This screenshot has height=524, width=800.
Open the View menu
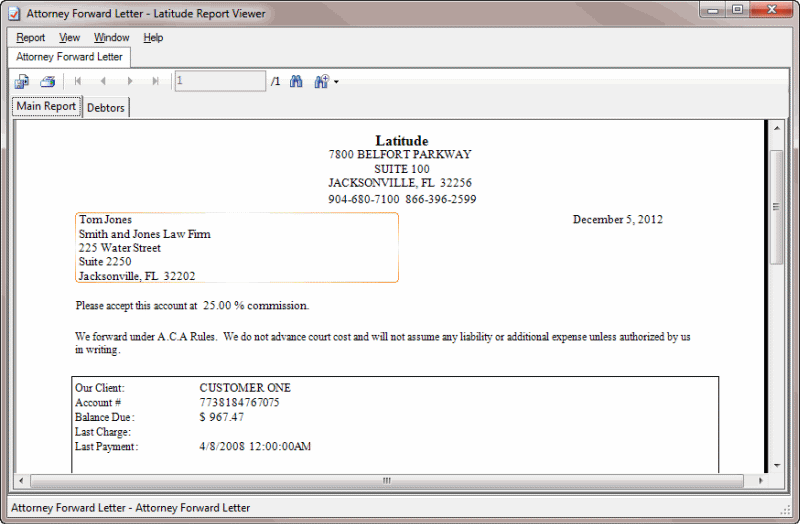[x=69, y=37]
